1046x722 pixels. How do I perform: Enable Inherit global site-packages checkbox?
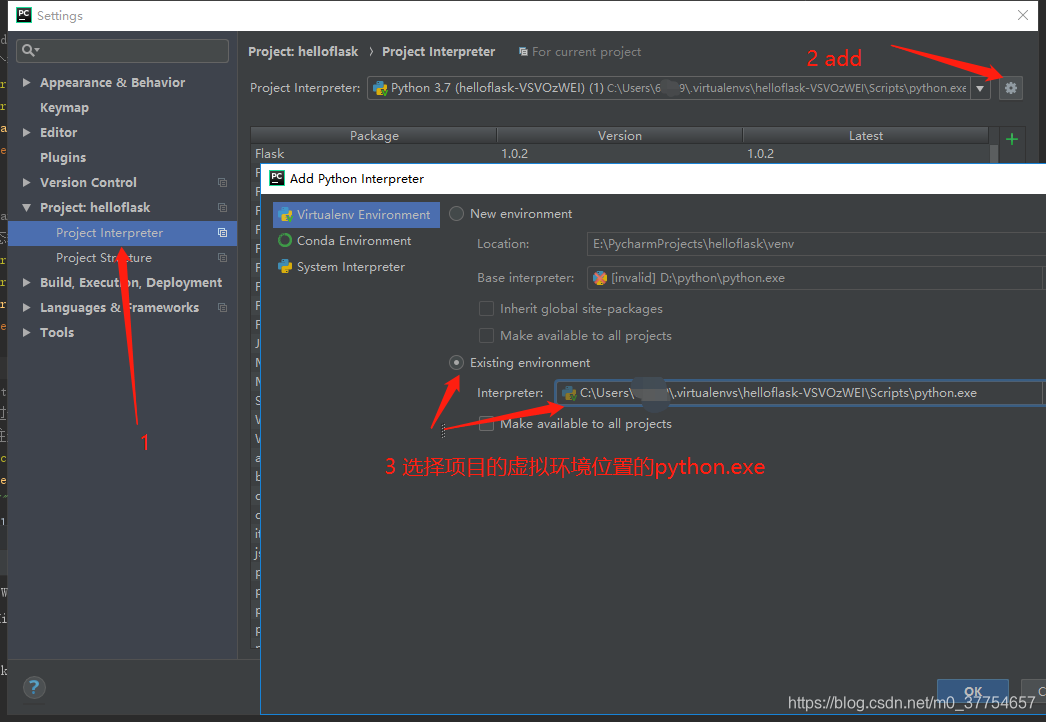[x=486, y=308]
